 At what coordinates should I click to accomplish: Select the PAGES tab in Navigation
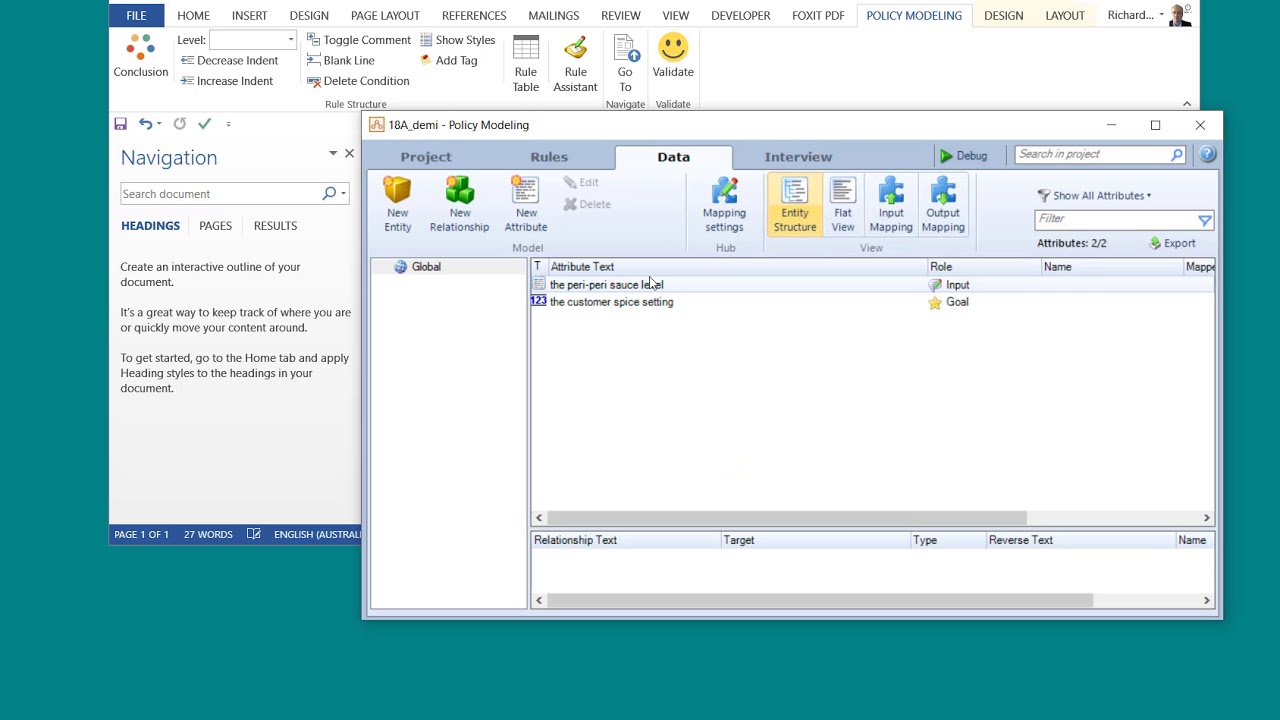(215, 226)
